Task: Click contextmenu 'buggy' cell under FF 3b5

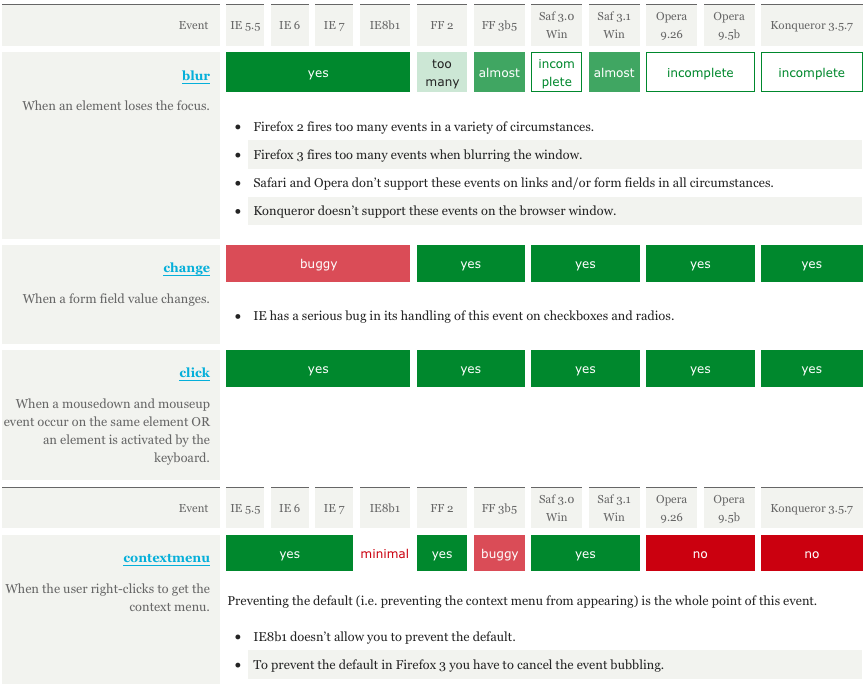Action: pyautogui.click(x=499, y=553)
